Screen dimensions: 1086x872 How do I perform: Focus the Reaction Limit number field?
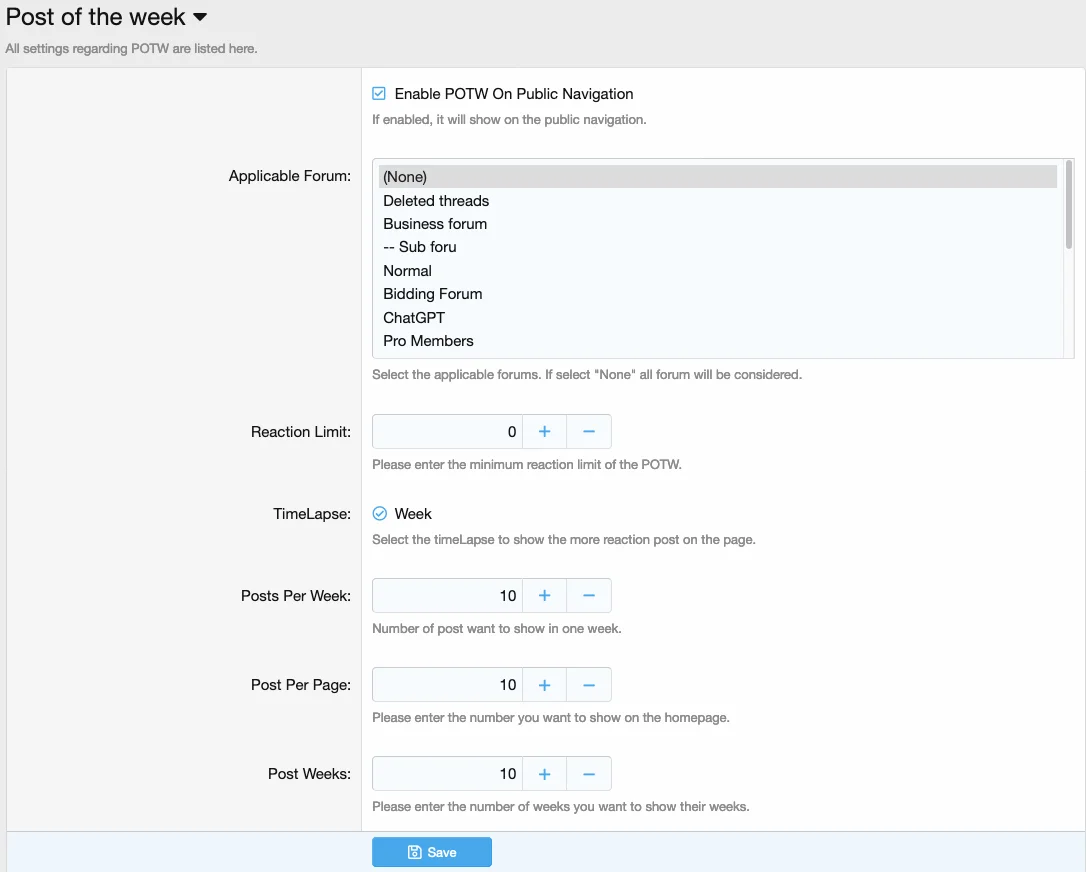pos(447,432)
